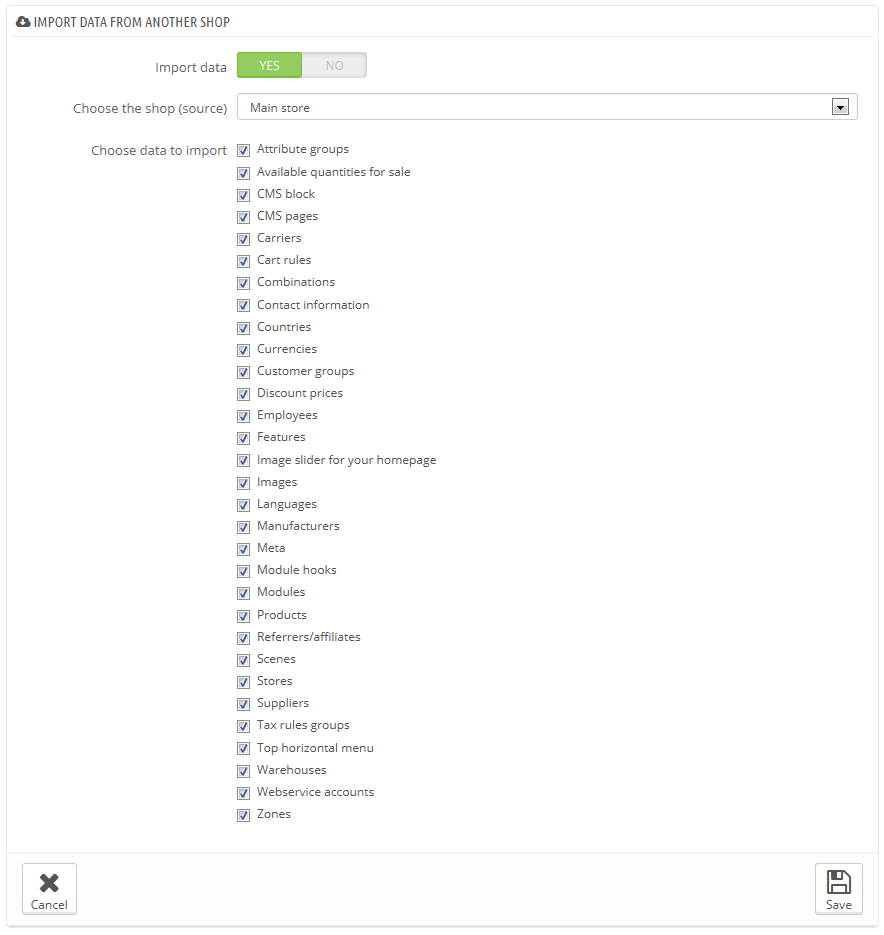Uncheck the Currencies checkbox
884x935 pixels.
pyautogui.click(x=243, y=350)
